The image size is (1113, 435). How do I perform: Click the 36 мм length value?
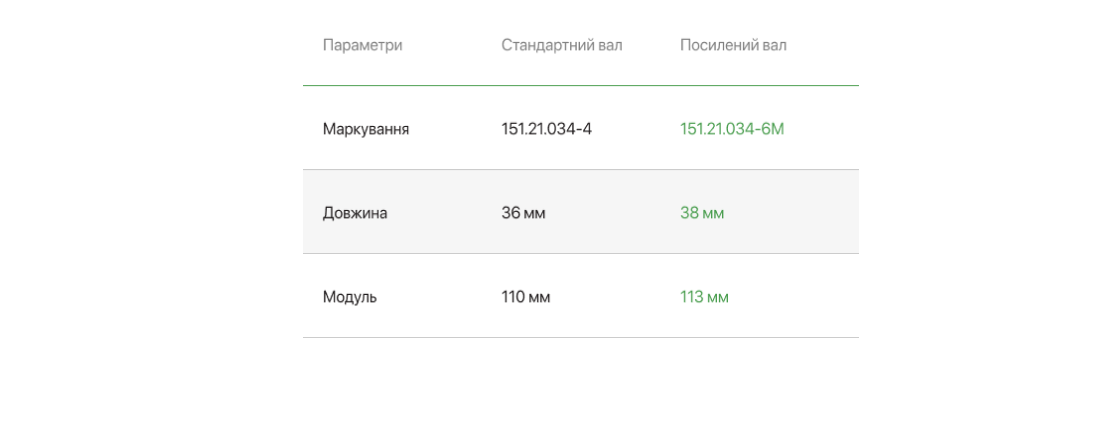click(523, 213)
